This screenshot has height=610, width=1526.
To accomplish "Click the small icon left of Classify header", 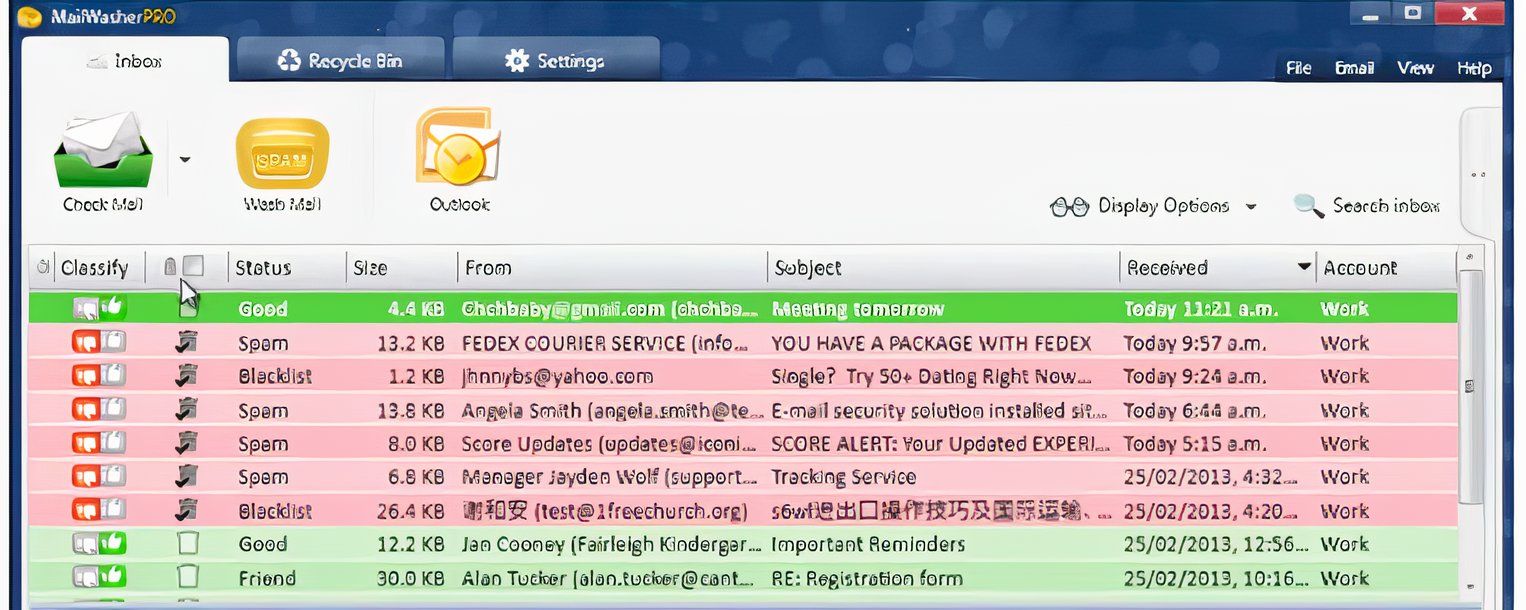I will click(42, 267).
